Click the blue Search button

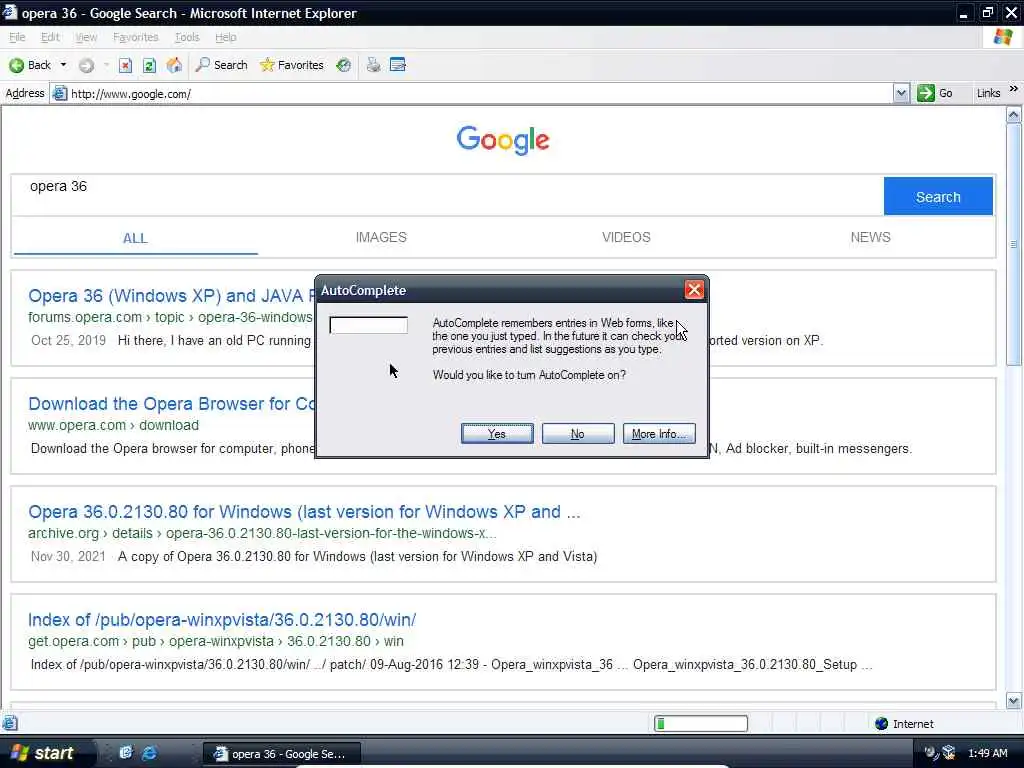click(938, 196)
